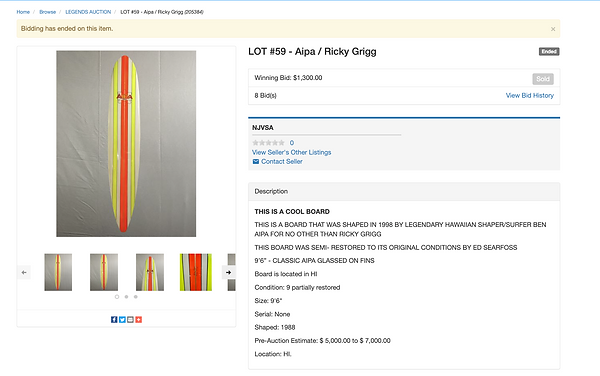Go to previous thumbnails with left arrow
The height and width of the screenshot is (376, 600).
[x=24, y=272]
